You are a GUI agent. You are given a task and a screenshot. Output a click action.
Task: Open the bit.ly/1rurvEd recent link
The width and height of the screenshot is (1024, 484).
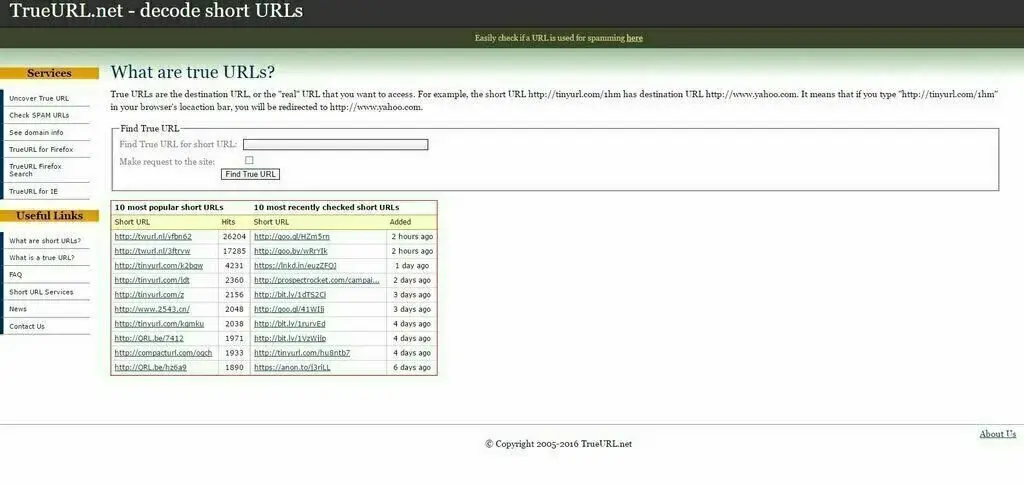(289, 324)
